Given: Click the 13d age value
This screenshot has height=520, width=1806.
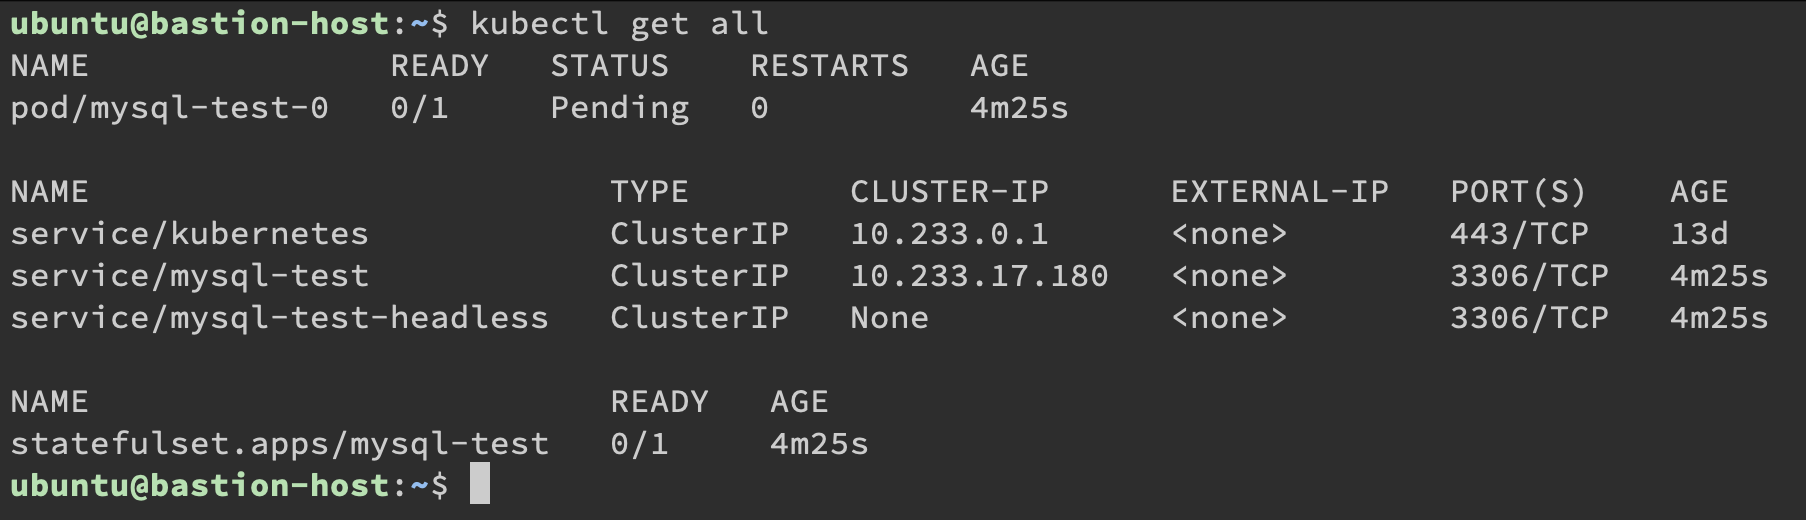Looking at the screenshot, I should pyautogui.click(x=1699, y=234).
